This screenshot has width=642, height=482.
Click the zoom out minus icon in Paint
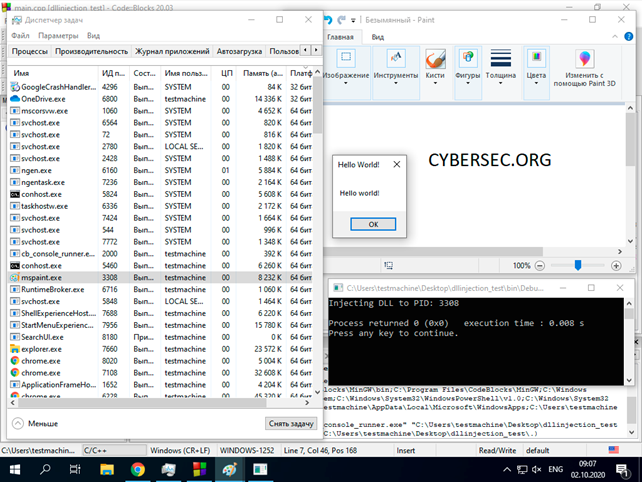coord(540,266)
